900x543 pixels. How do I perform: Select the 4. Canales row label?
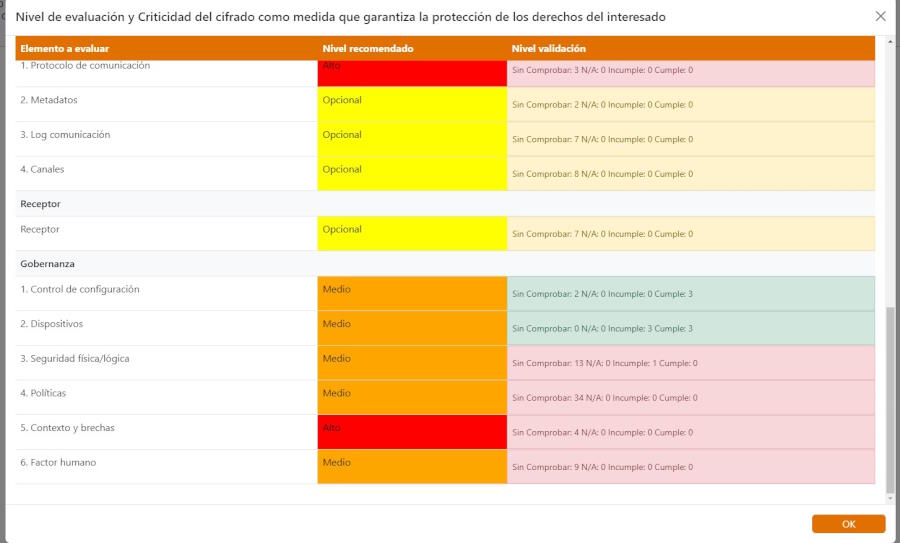42,169
